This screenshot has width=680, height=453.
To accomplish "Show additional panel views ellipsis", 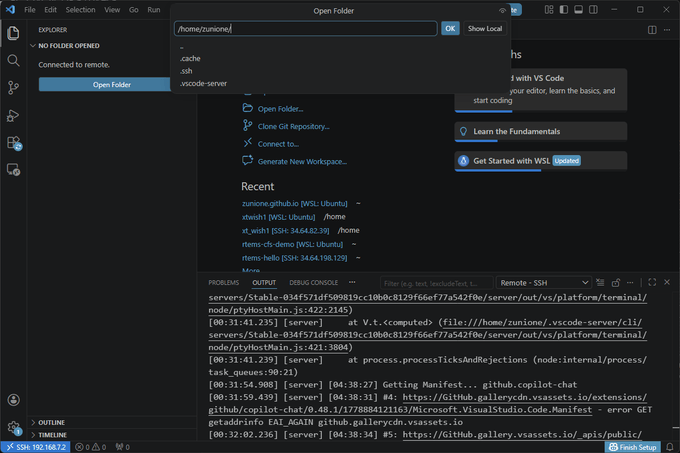I will (x=352, y=283).
